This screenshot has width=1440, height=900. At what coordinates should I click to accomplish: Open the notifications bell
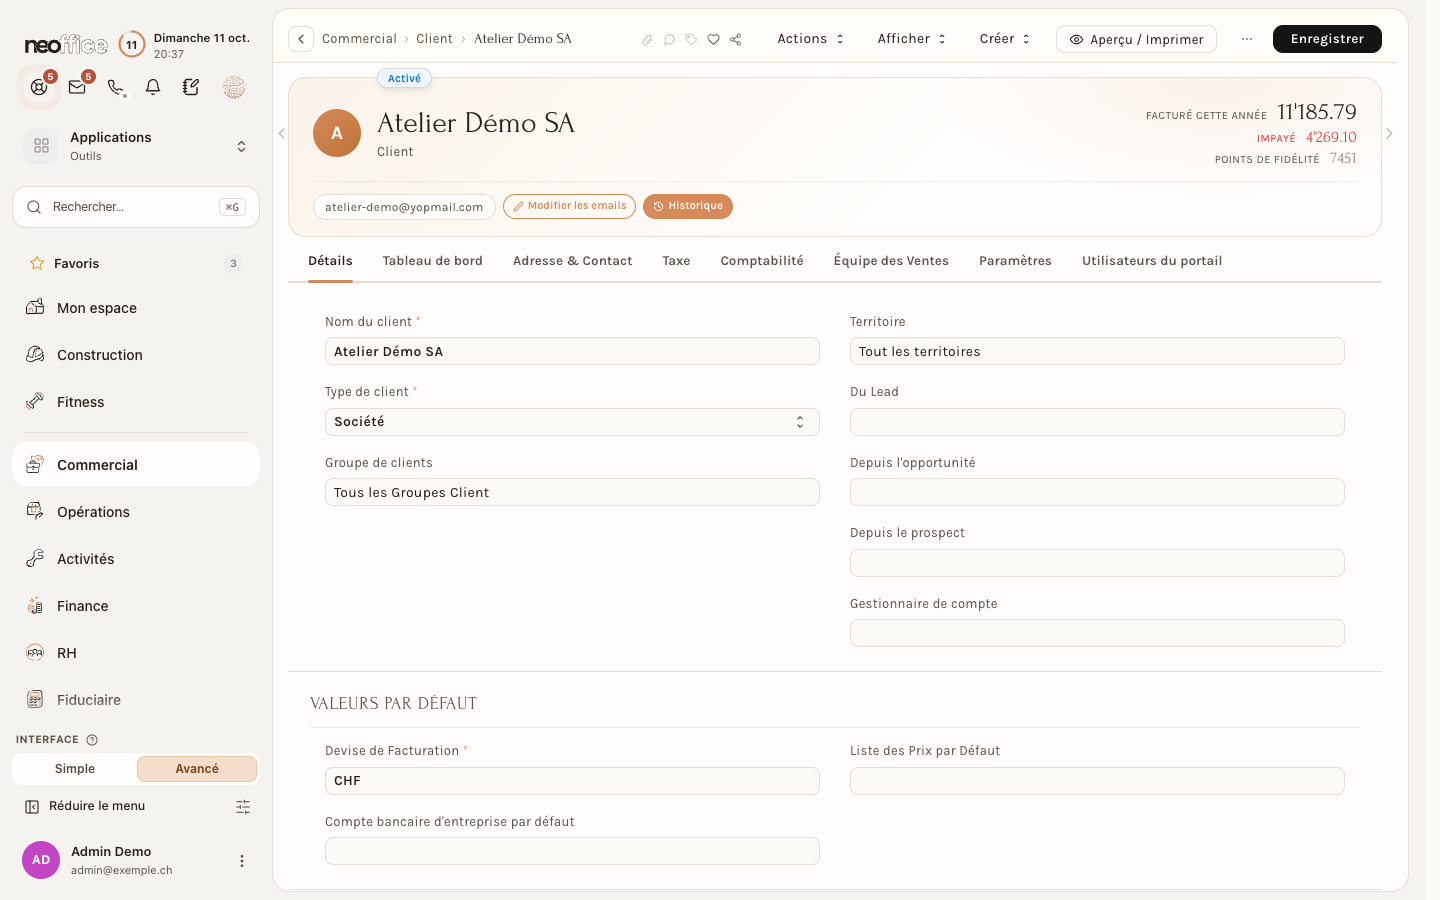(153, 87)
